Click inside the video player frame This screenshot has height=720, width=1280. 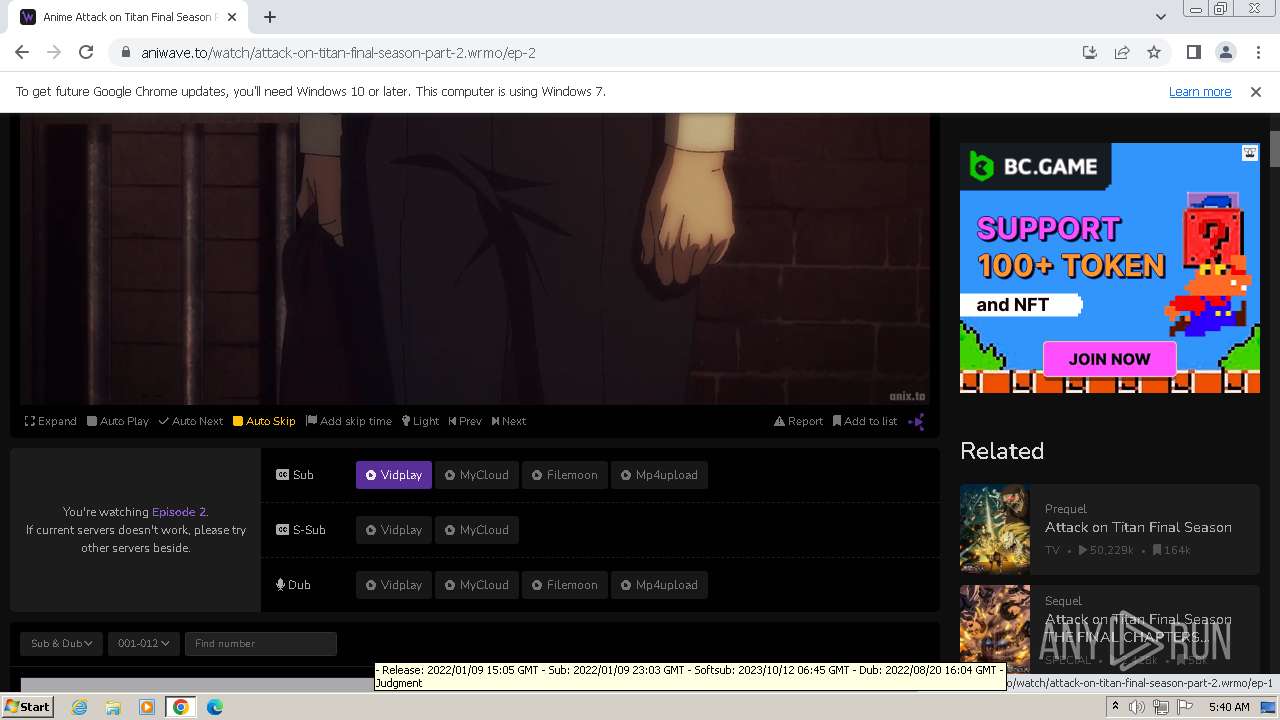(x=475, y=259)
